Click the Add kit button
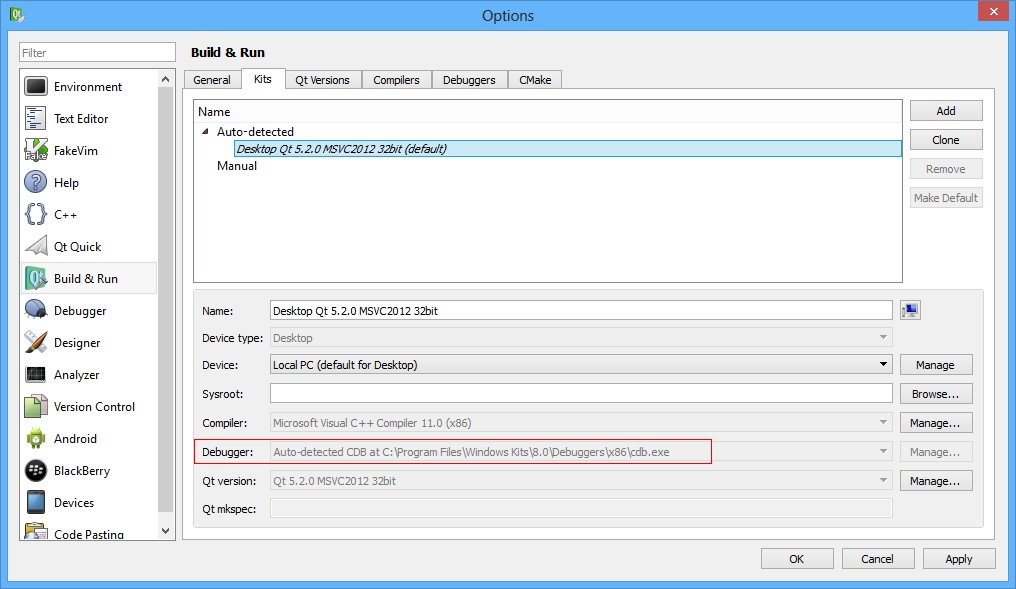Image resolution: width=1016 pixels, height=589 pixels. pos(946,111)
